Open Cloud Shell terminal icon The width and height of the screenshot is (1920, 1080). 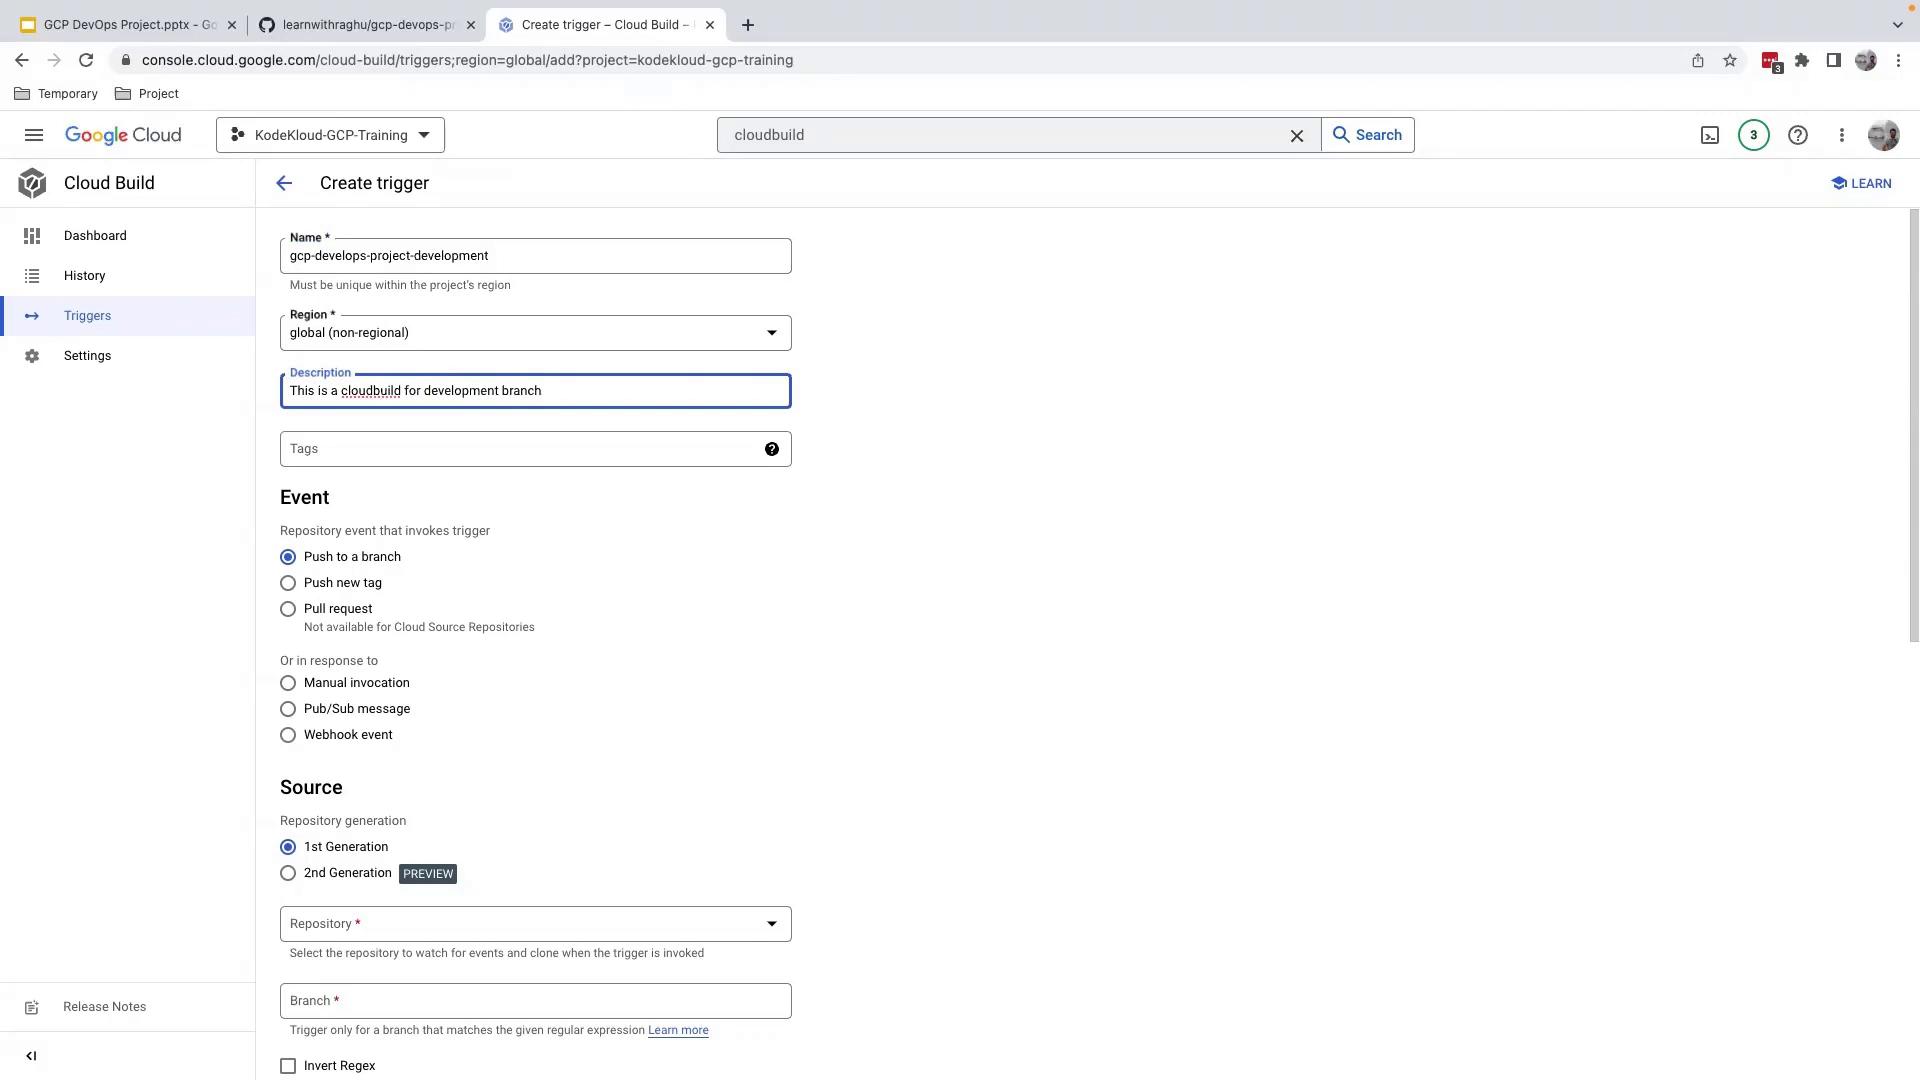[1709, 135]
